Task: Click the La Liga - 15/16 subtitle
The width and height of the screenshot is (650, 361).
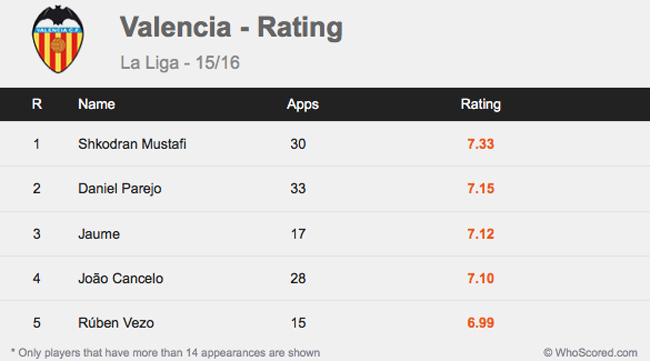Action: (180, 63)
